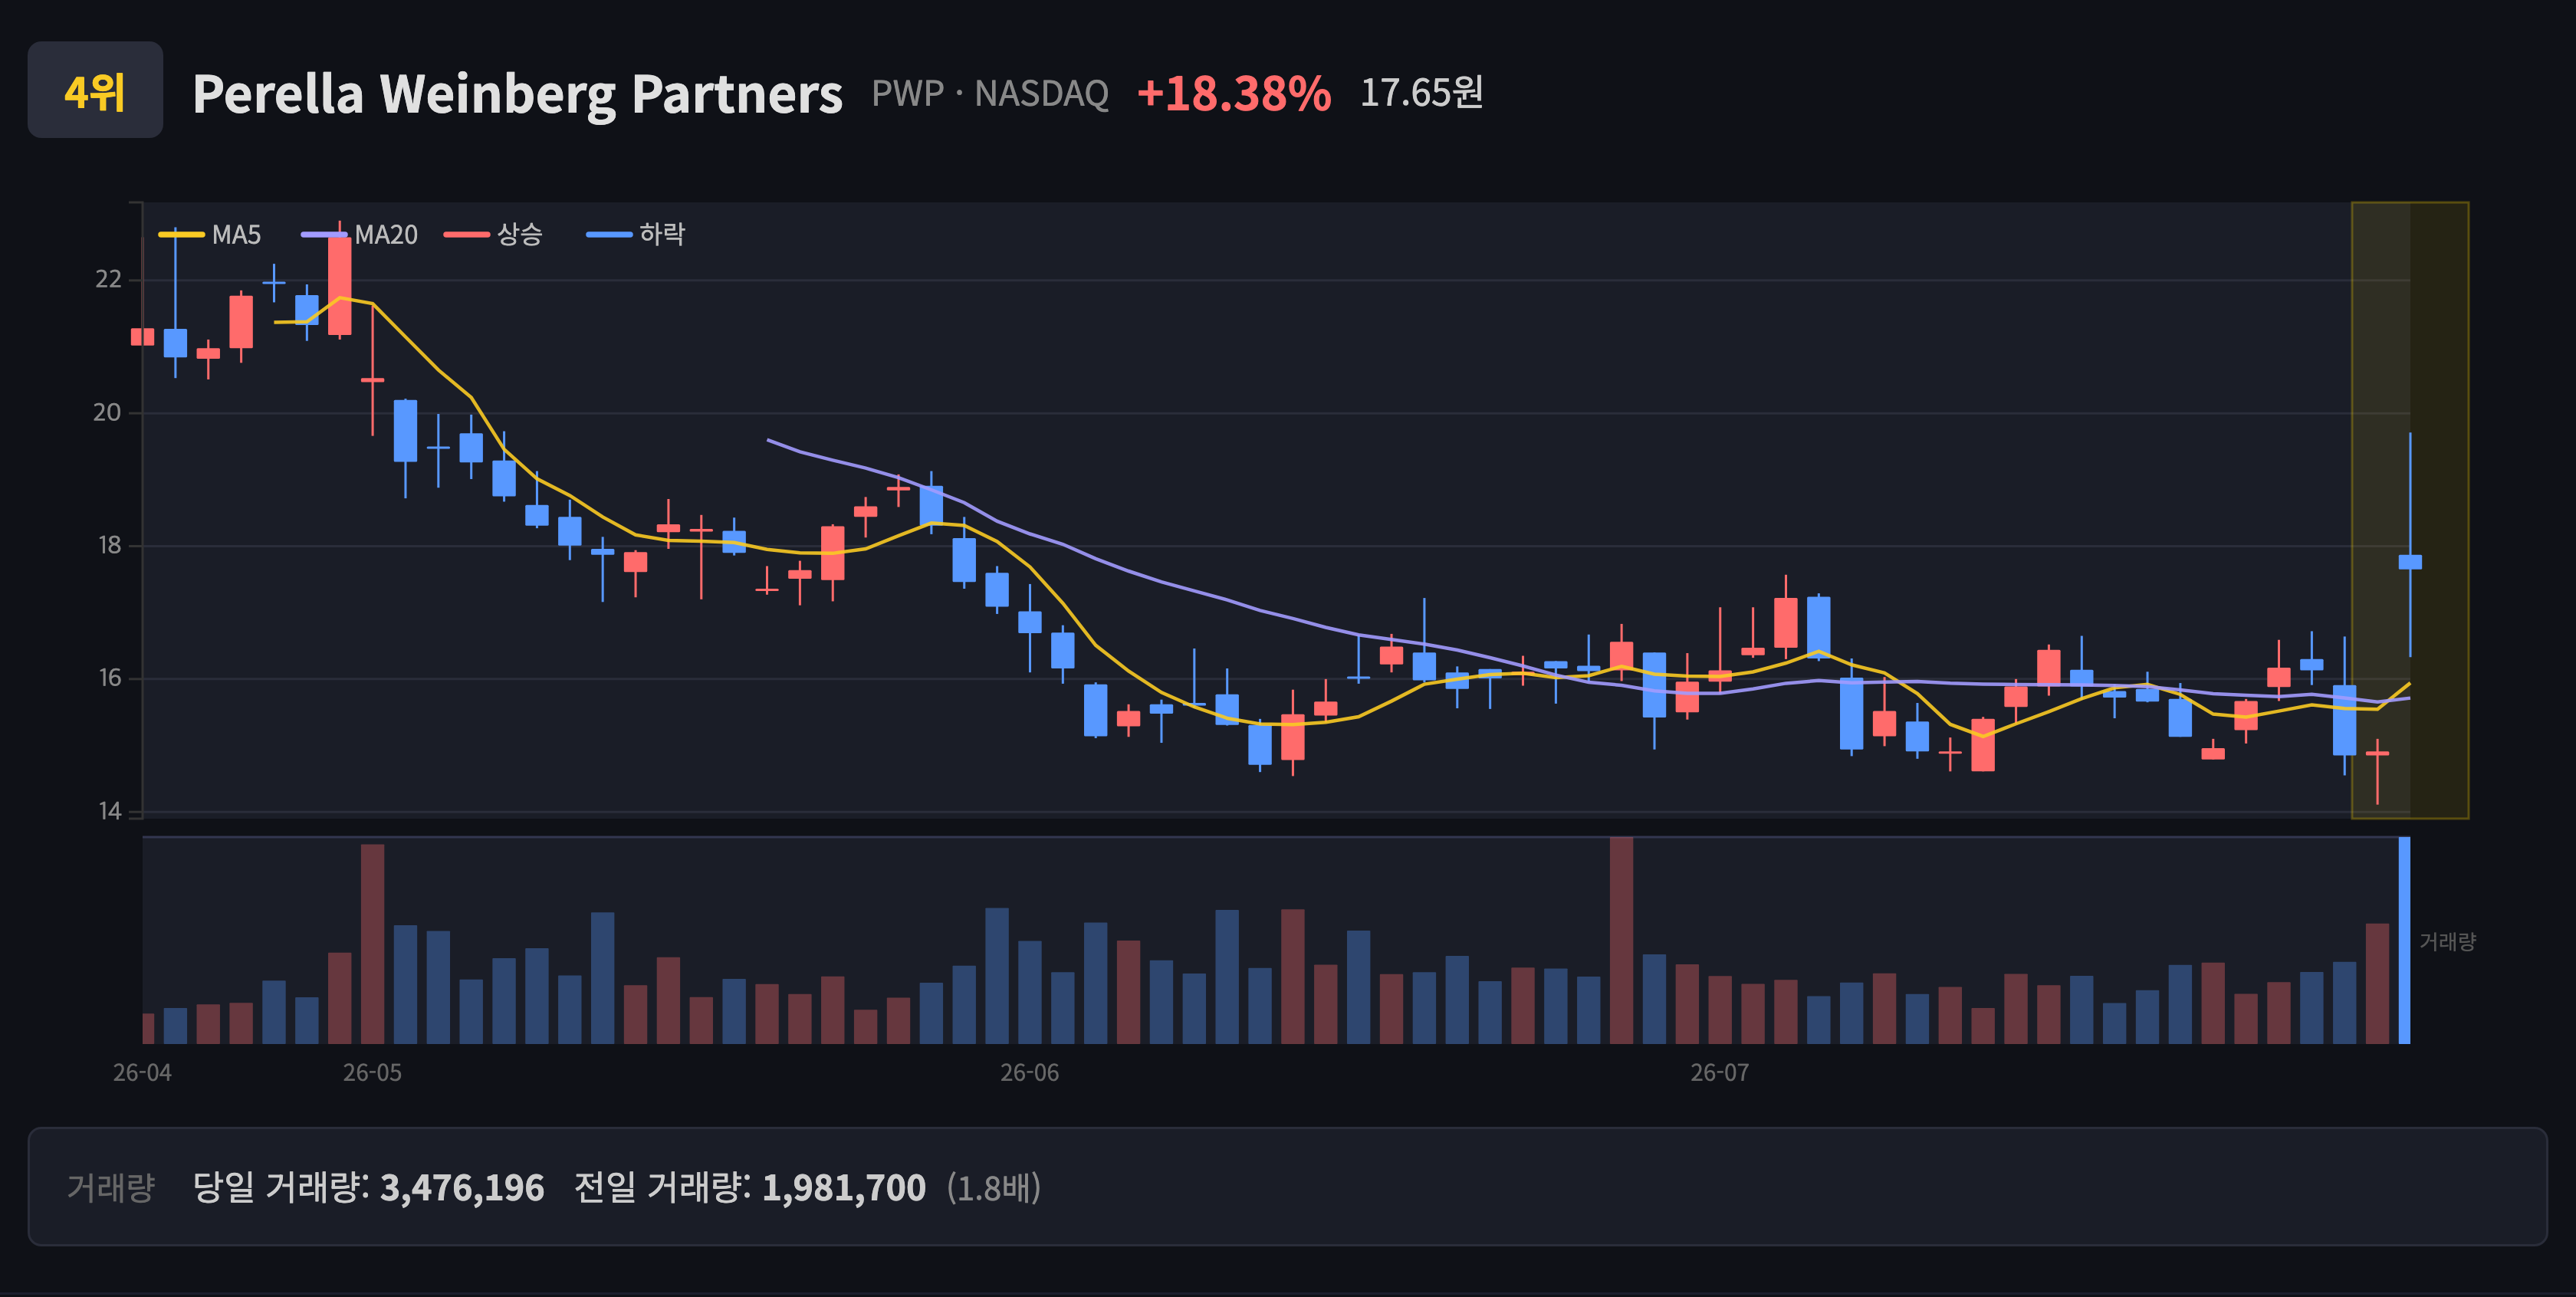Click the 거래량 heading in bottom panel
This screenshot has height=1297, width=2576.
tap(111, 1187)
